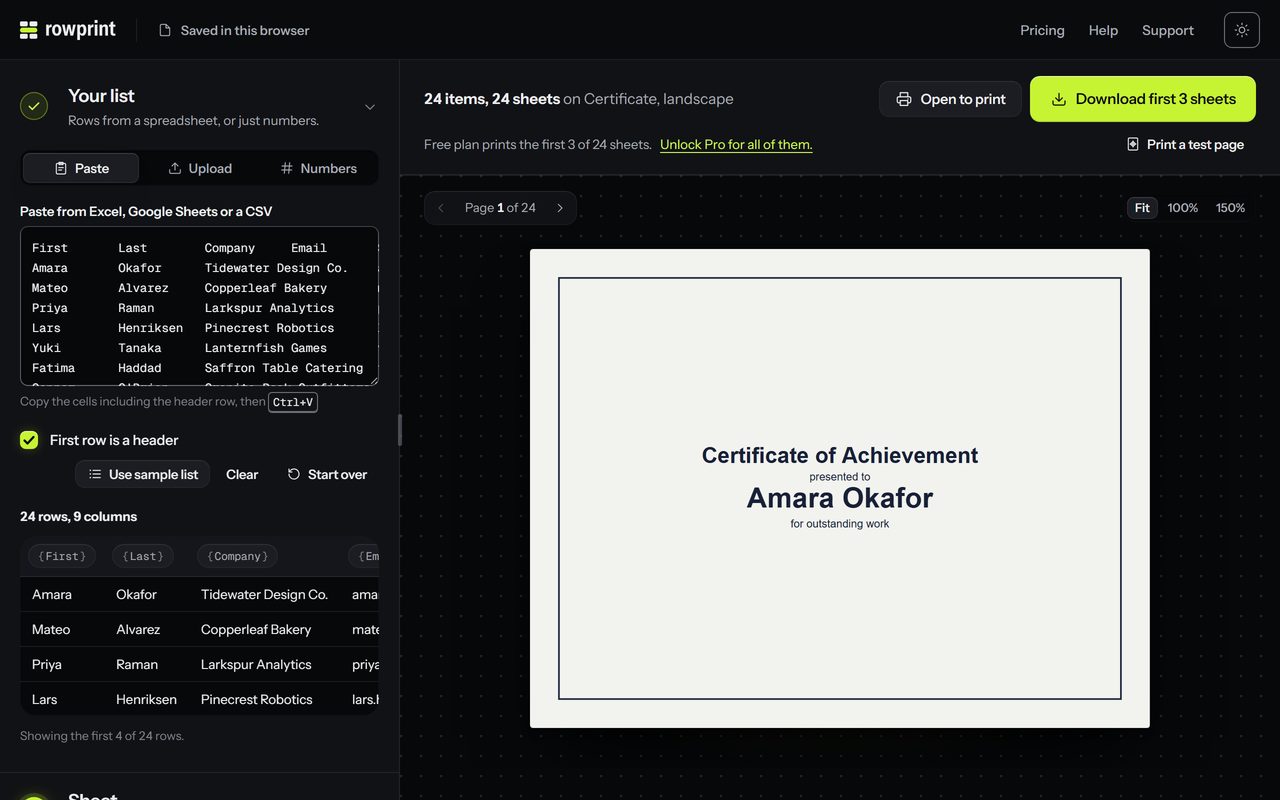1280x800 pixels.
Task: Click Use sample list button
Action: (142, 474)
